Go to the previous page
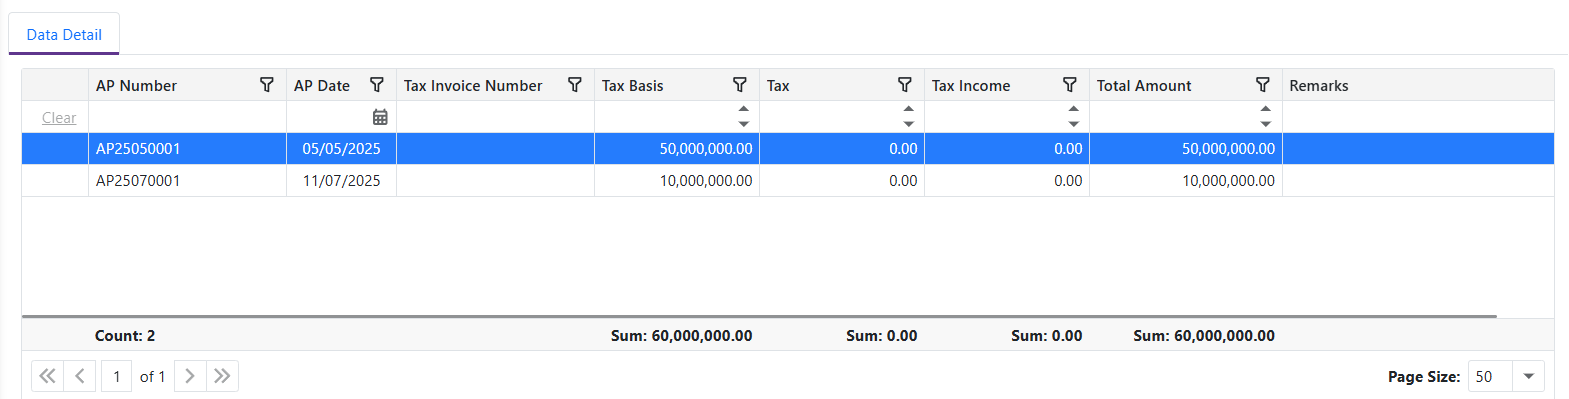The height and width of the screenshot is (399, 1569). (x=80, y=376)
